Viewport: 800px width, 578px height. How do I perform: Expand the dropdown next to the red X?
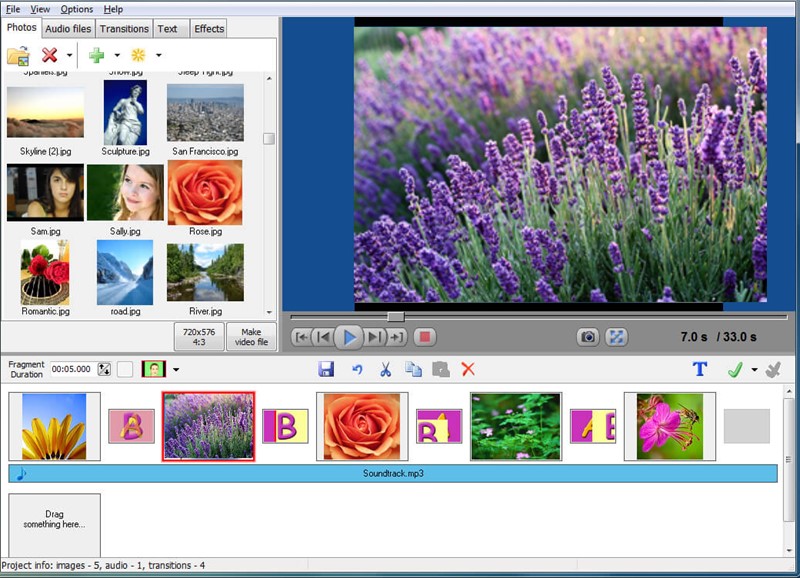click(69, 55)
